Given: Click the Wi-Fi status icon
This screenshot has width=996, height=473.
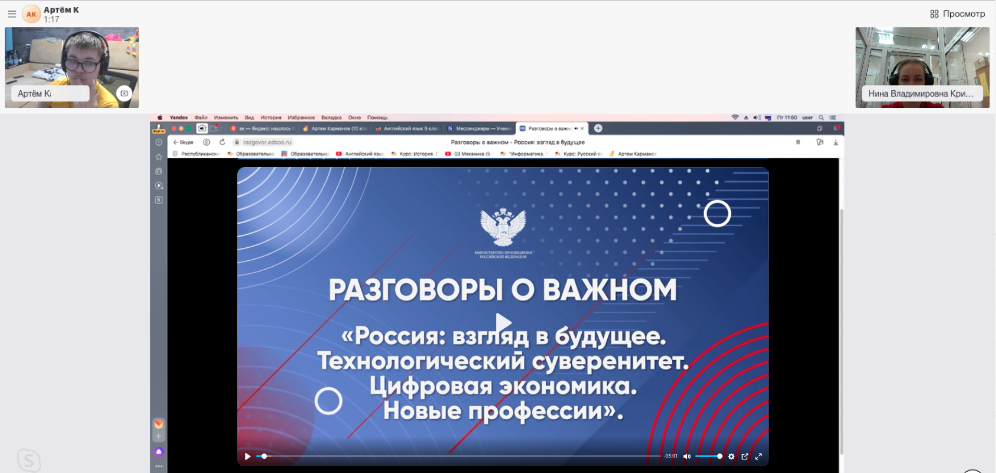Looking at the screenshot, I should click(736, 117).
